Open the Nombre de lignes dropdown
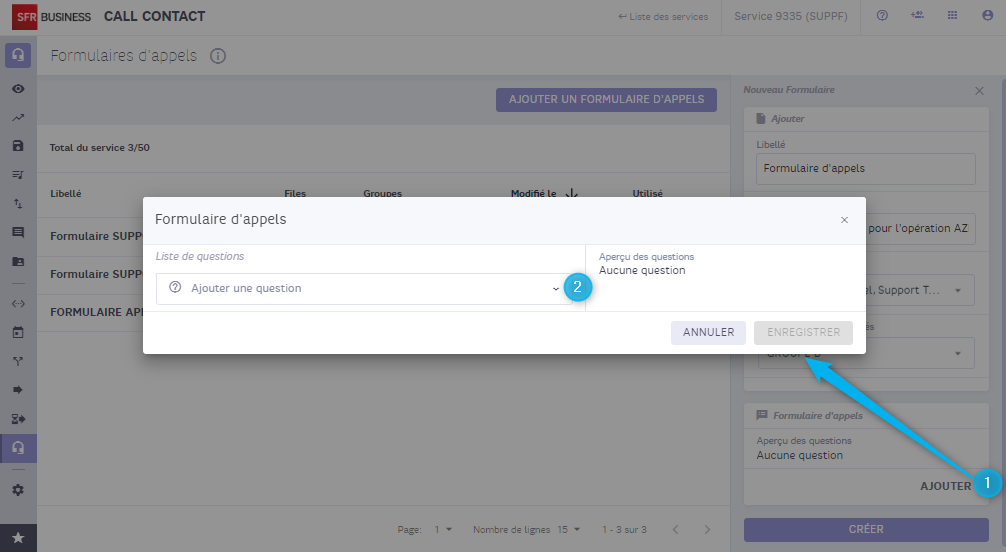 point(568,530)
